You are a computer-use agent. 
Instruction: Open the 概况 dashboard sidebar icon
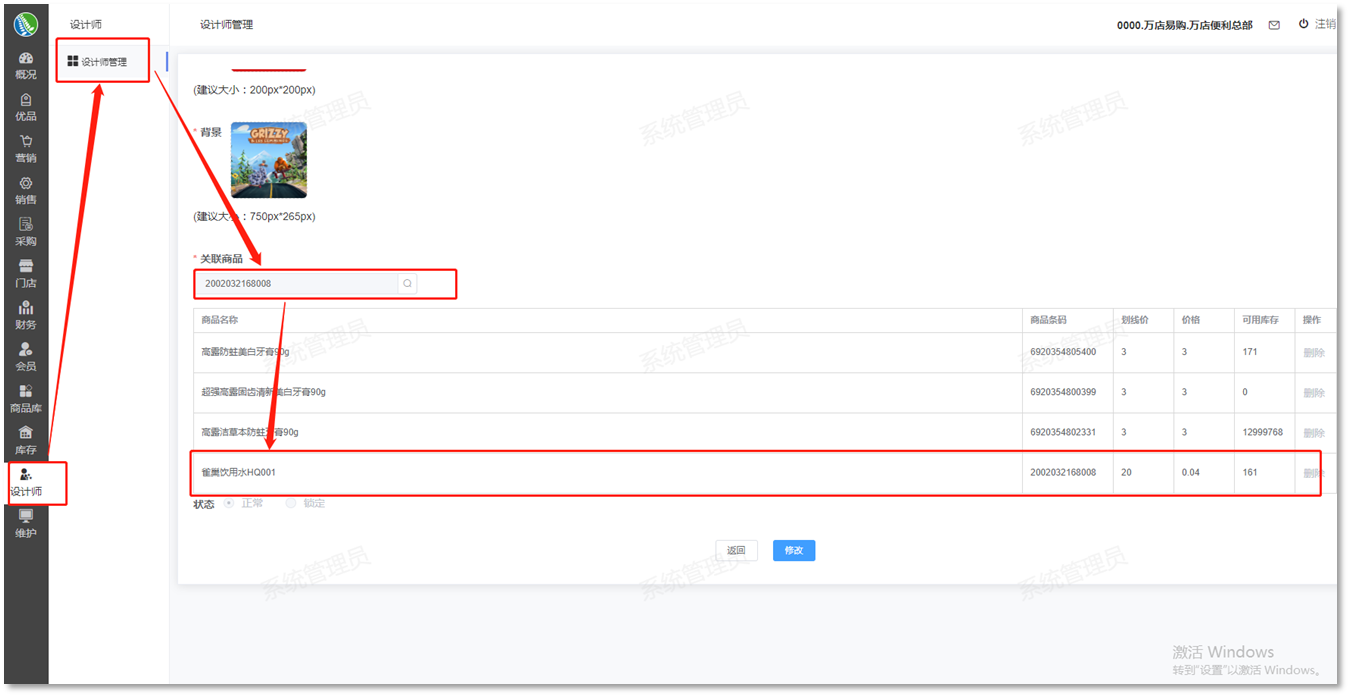(x=26, y=65)
